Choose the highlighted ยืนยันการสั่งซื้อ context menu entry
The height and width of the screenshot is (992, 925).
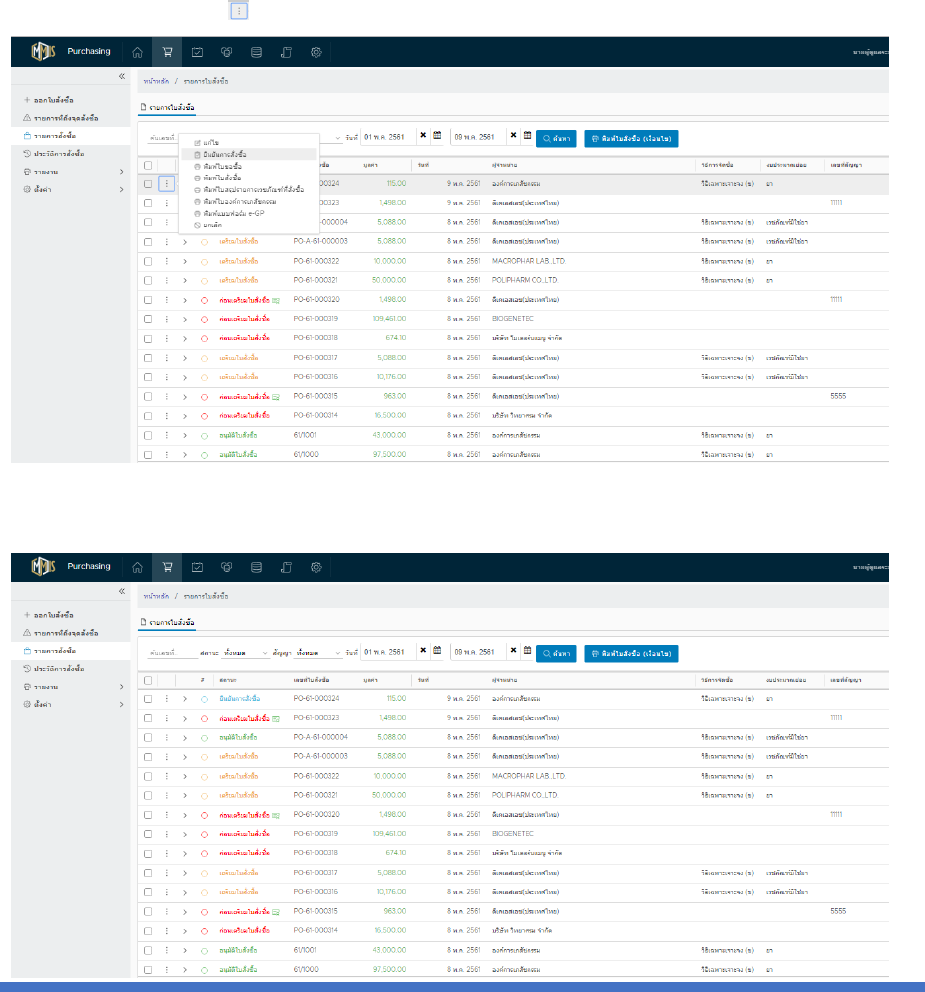pyautogui.click(x=249, y=154)
